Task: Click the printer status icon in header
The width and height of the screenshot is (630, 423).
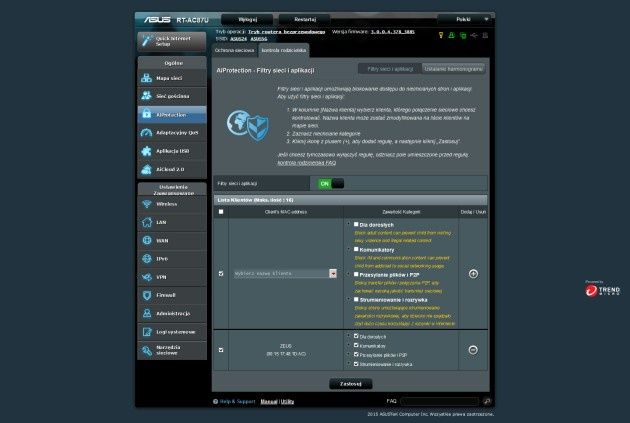Action: (x=485, y=35)
